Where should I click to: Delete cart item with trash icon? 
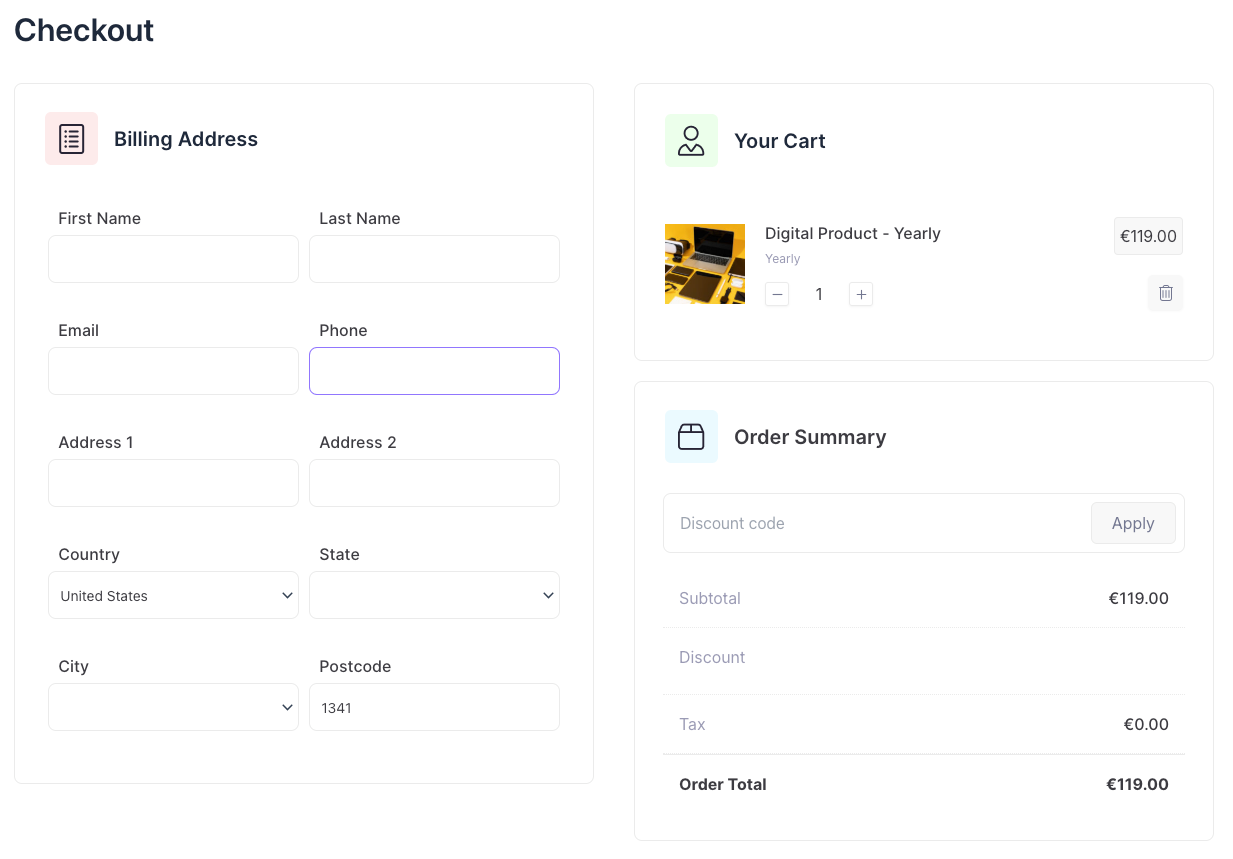click(x=1165, y=293)
